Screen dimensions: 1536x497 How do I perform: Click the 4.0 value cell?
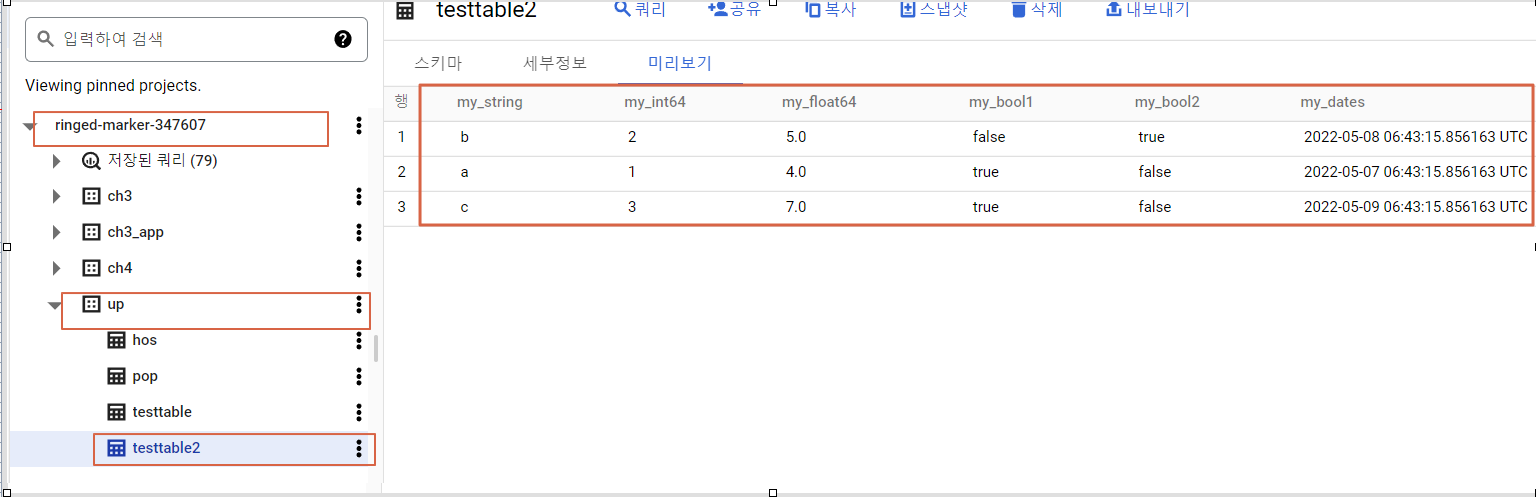click(x=797, y=172)
